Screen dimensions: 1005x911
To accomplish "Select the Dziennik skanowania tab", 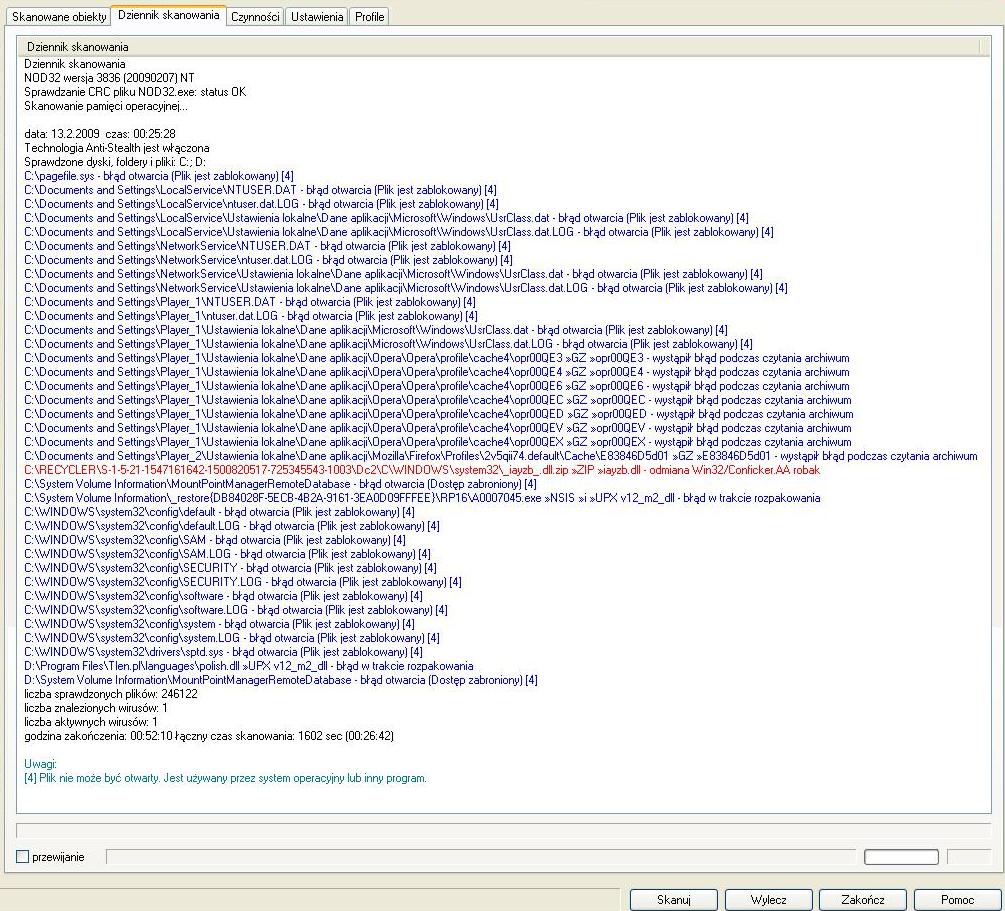I will pyautogui.click(x=169, y=15).
